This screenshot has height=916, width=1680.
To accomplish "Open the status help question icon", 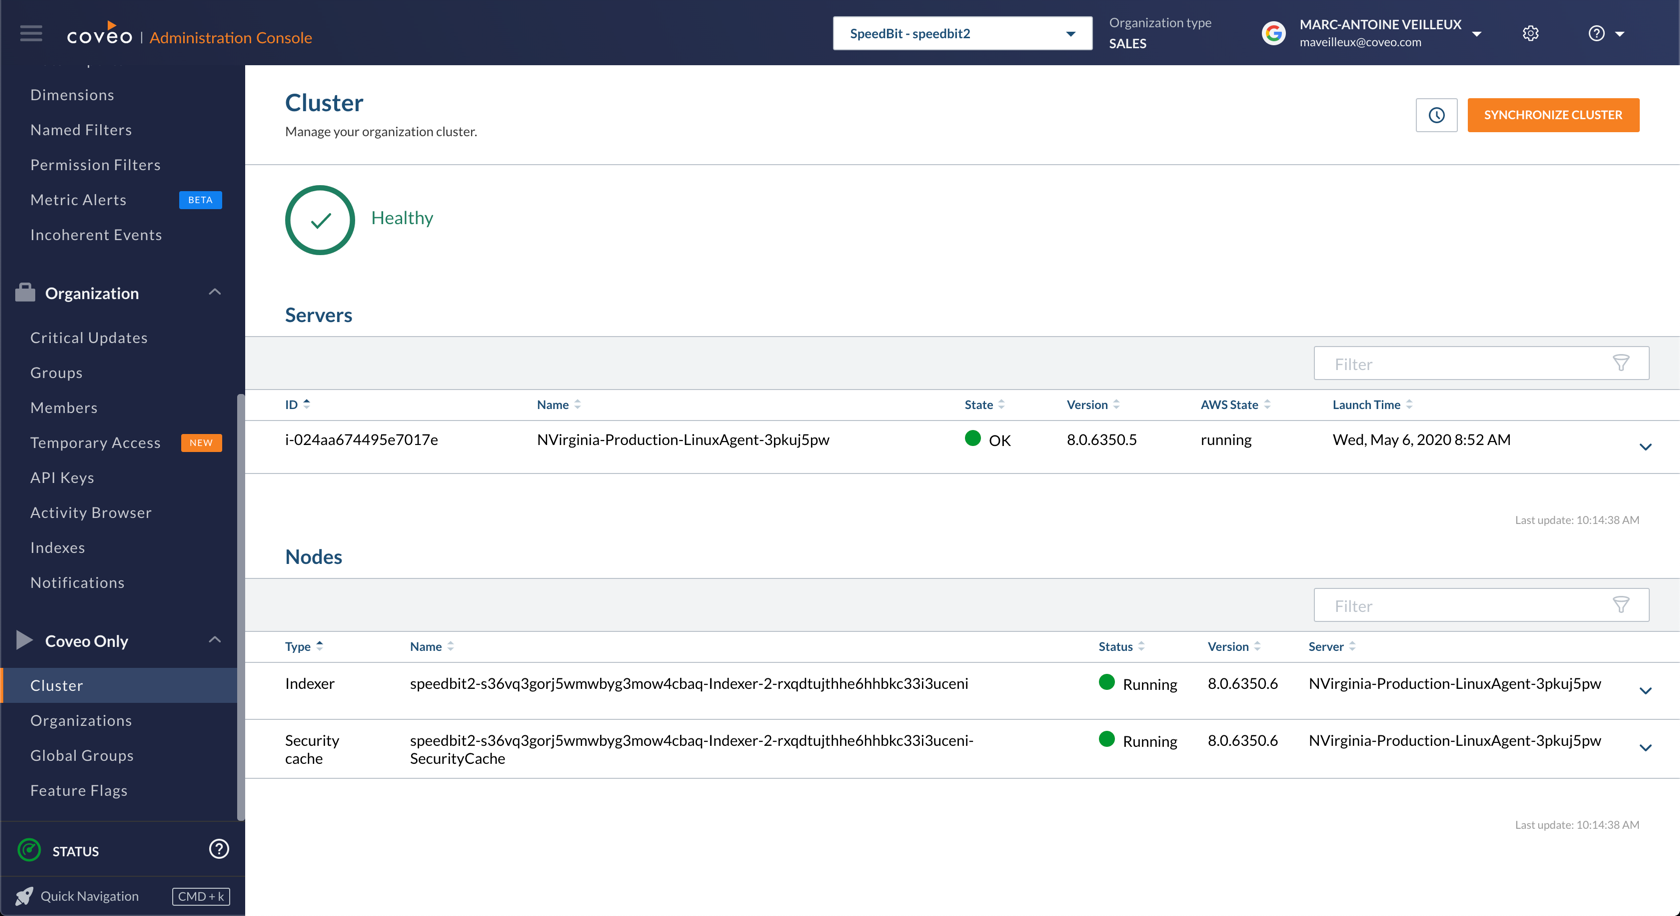I will pyautogui.click(x=219, y=849).
